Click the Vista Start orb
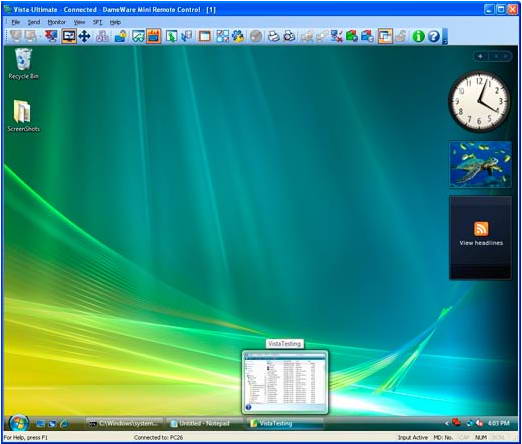 [19, 423]
